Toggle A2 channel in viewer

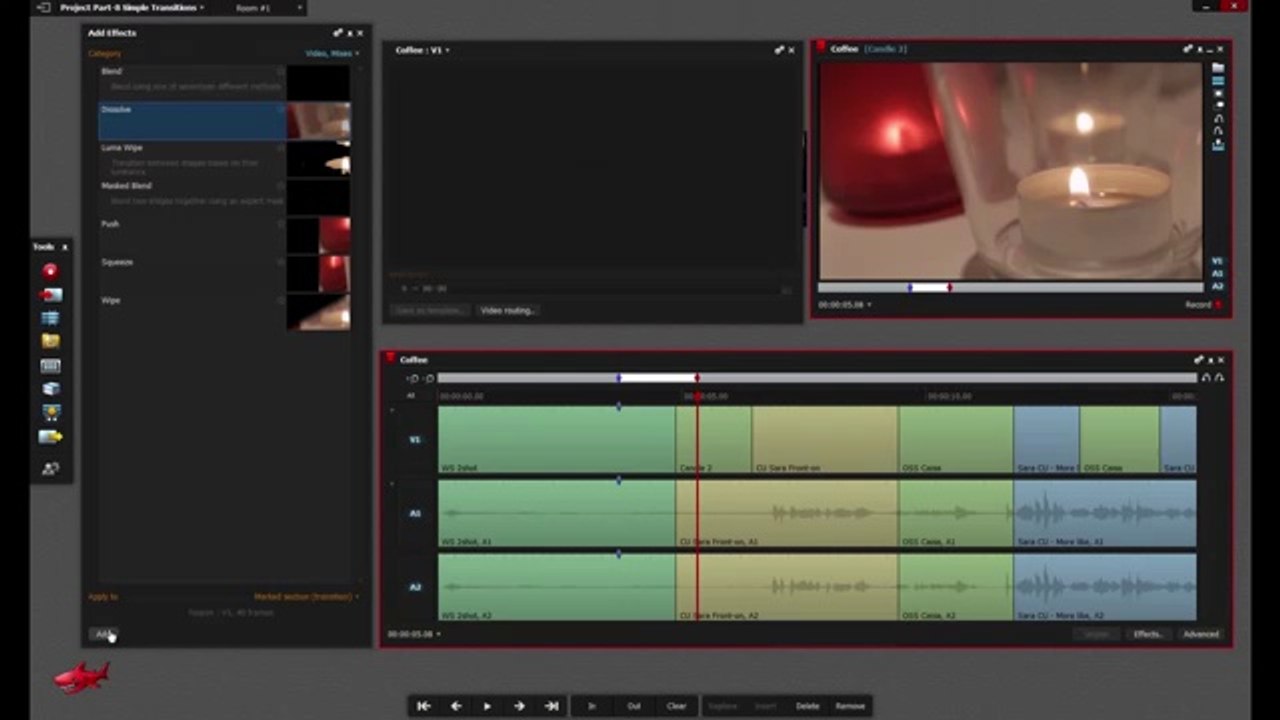coord(1217,286)
